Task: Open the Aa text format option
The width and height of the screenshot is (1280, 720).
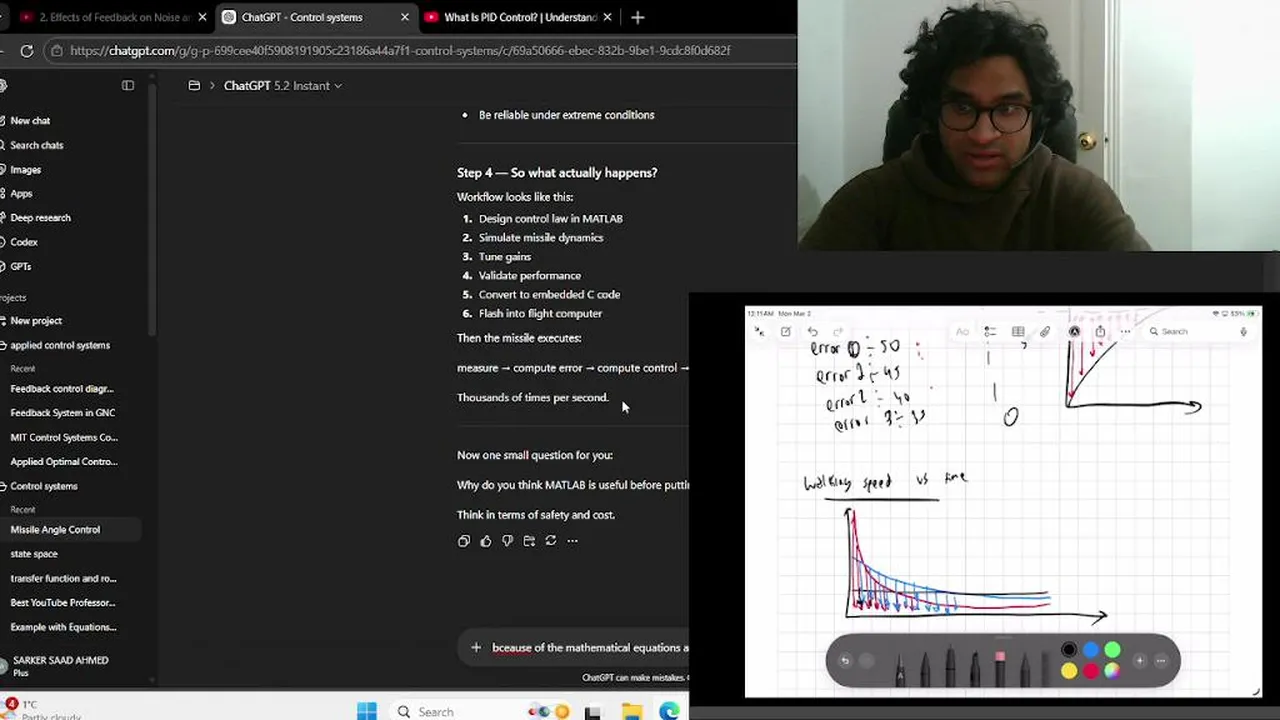Action: [x=962, y=332]
